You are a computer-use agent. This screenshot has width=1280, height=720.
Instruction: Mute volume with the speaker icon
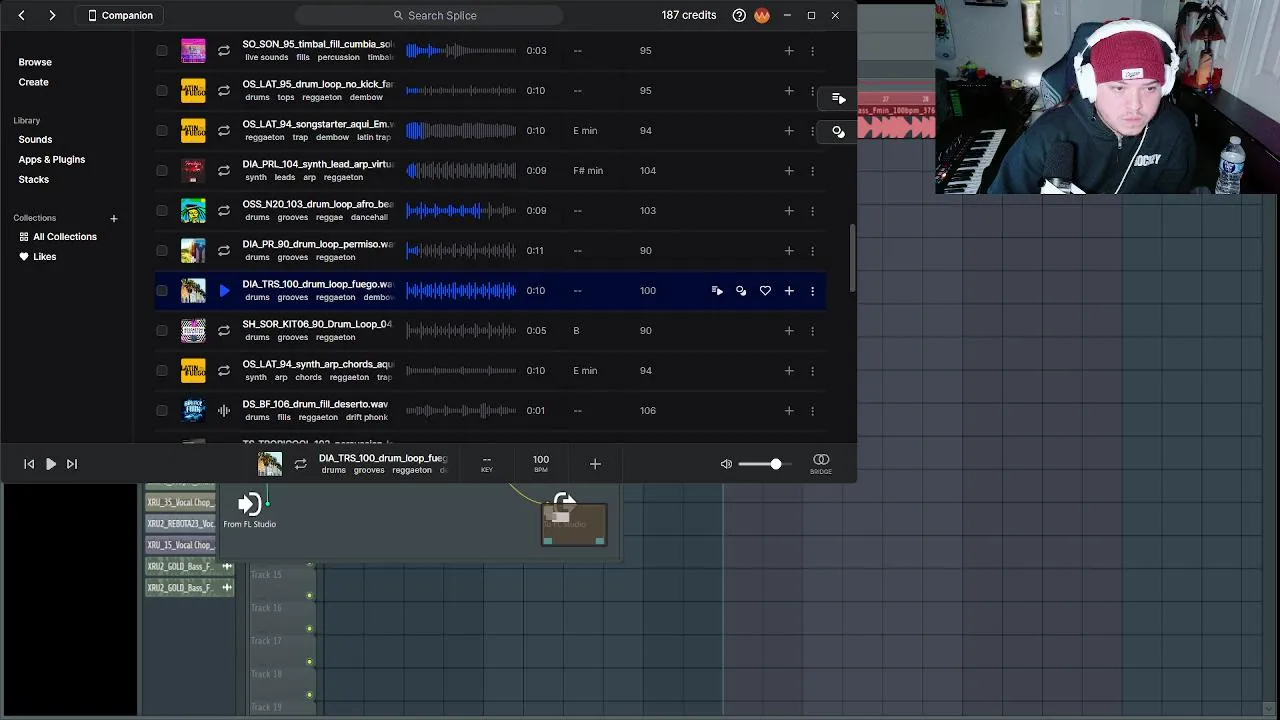(726, 464)
